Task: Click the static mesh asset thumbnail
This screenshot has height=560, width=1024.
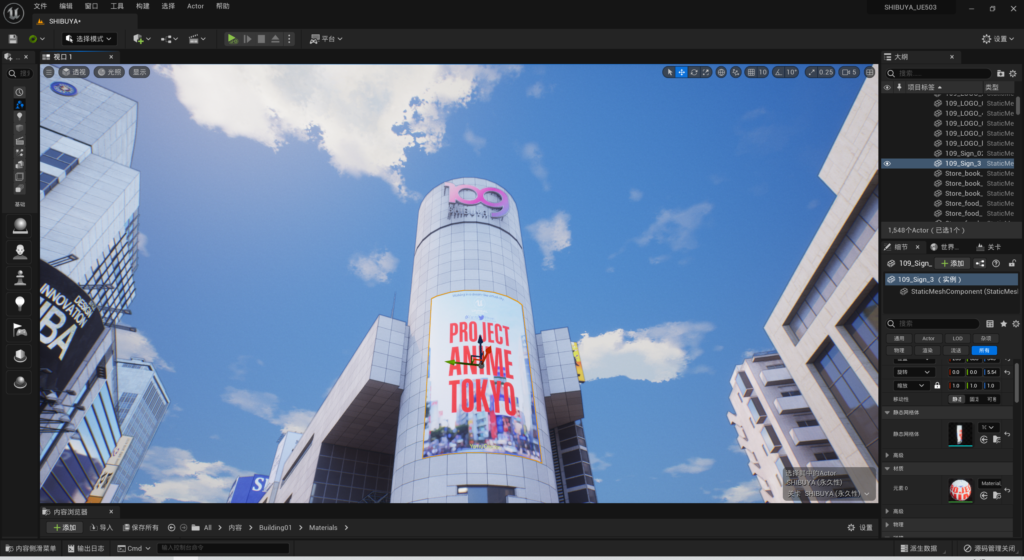Action: point(960,434)
